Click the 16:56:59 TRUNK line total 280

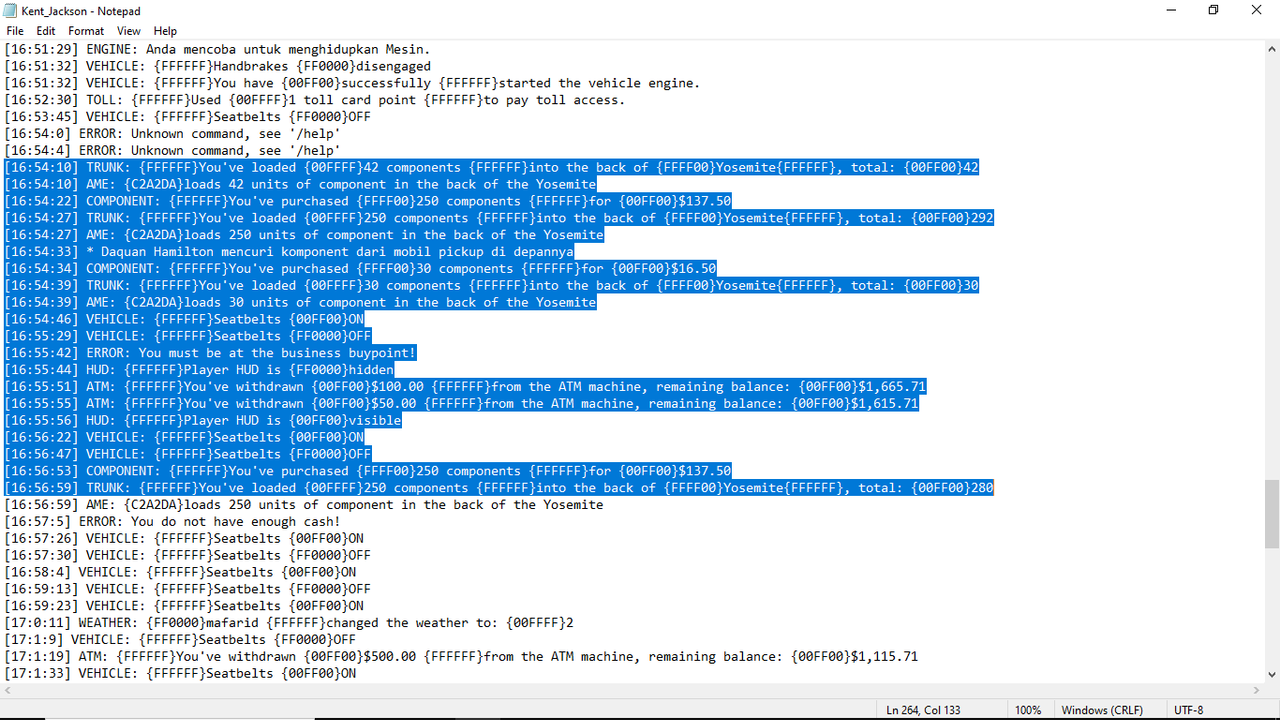[499, 488]
